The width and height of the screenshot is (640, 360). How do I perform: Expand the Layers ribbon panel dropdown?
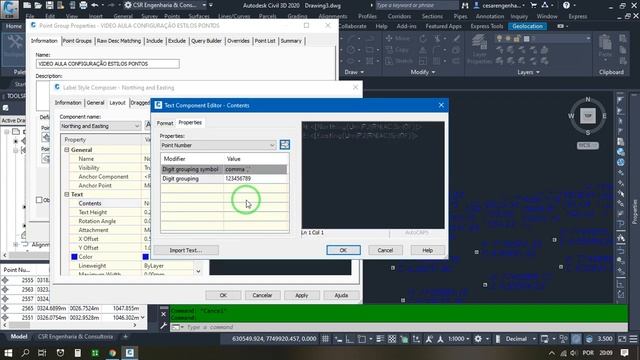[x=528, y=72]
